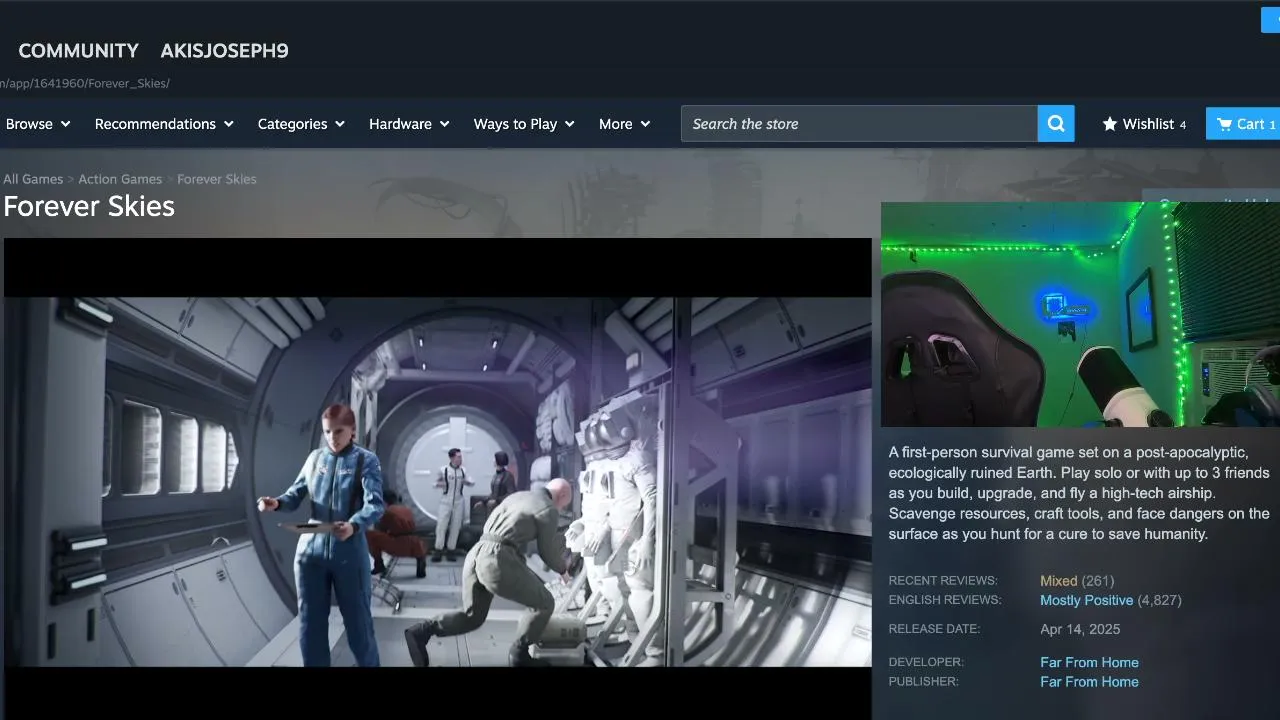The height and width of the screenshot is (720, 1280).
Task: Open the shopping Cart icon
Action: [x=1224, y=124]
